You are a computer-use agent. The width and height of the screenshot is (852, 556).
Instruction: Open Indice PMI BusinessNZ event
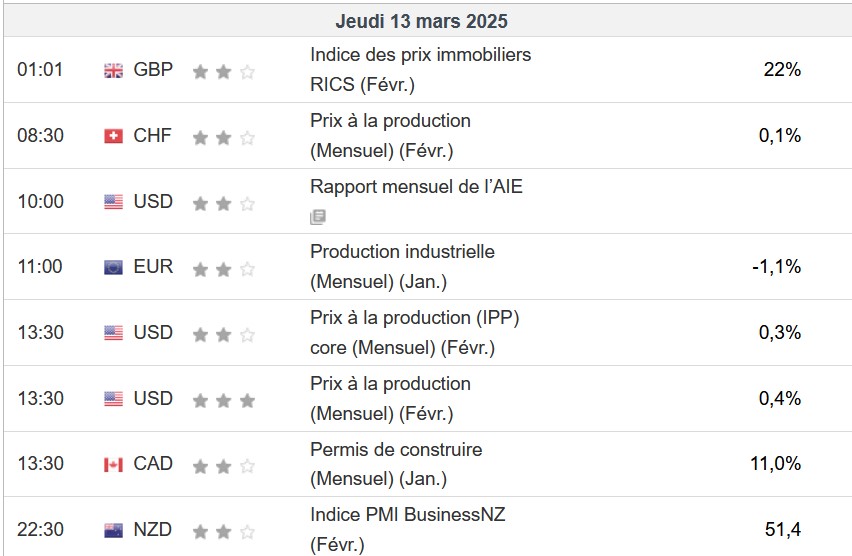click(407, 529)
